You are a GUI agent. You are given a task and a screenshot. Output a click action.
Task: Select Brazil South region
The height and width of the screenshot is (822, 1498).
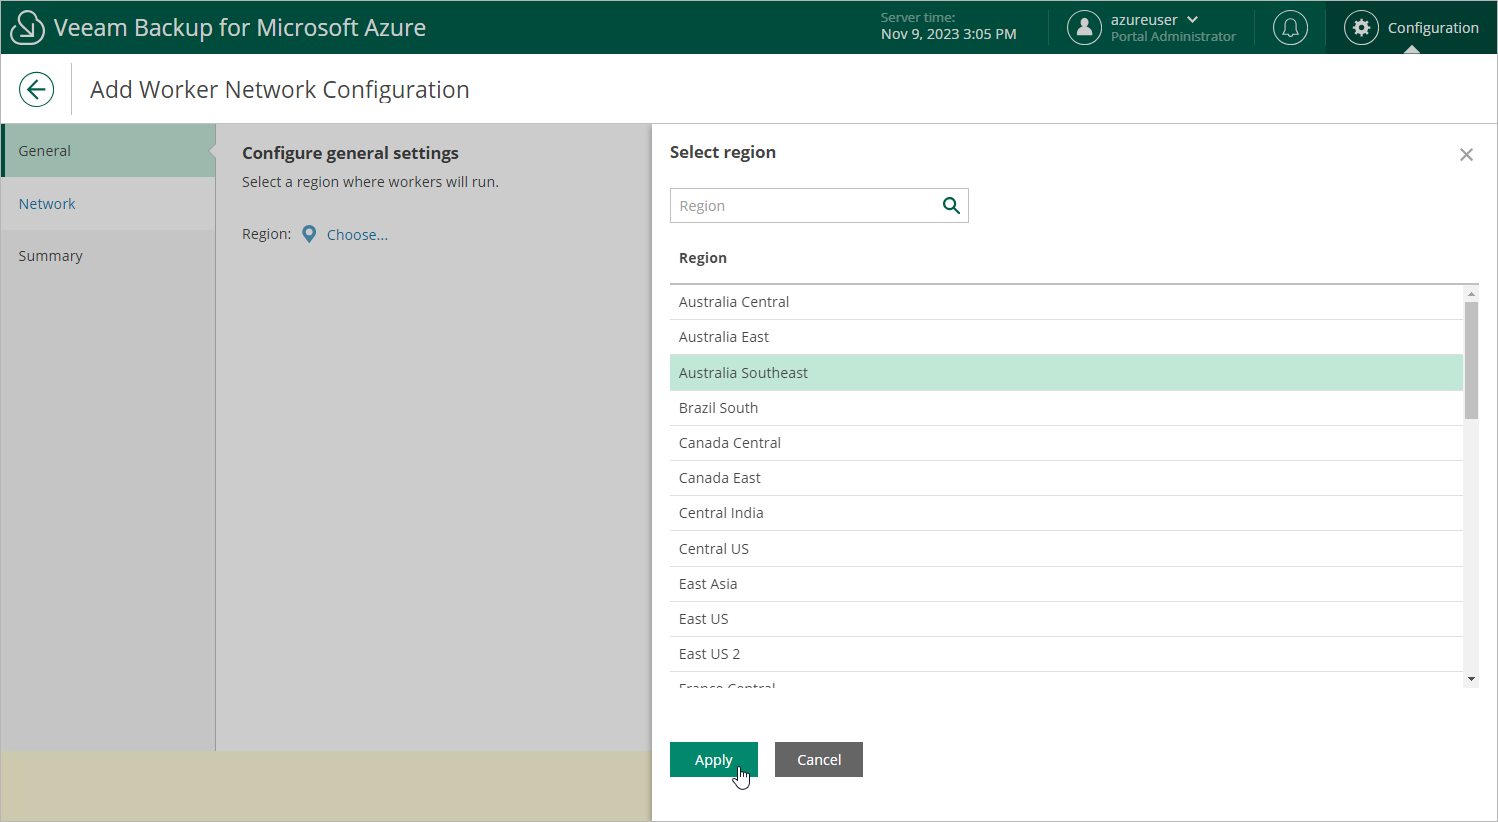[x=1066, y=408]
